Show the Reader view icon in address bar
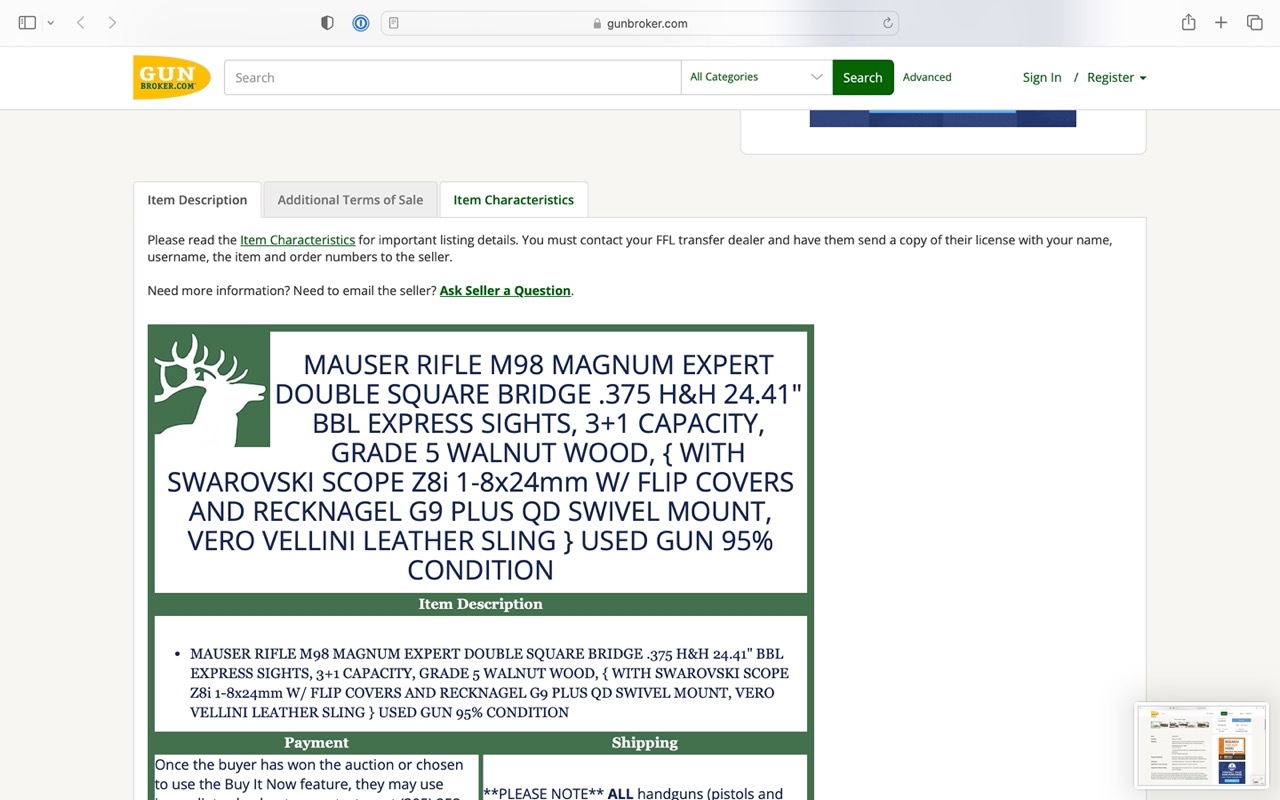1280x800 pixels. 394,23
